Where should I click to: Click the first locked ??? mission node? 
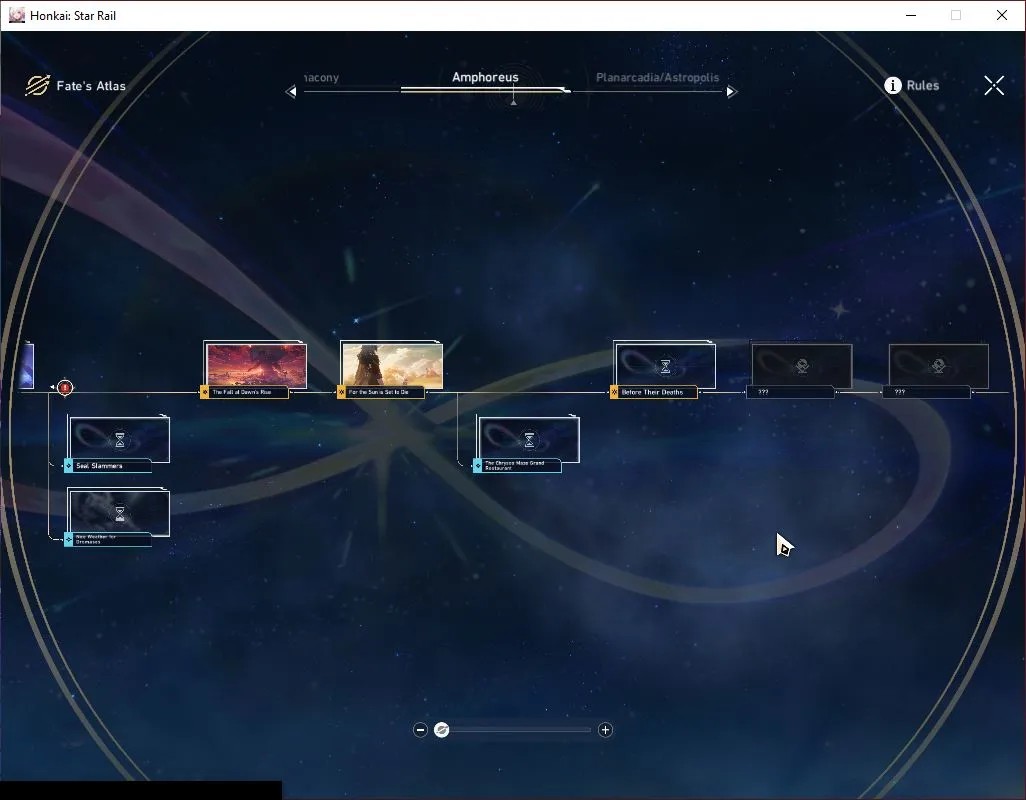tap(802, 370)
